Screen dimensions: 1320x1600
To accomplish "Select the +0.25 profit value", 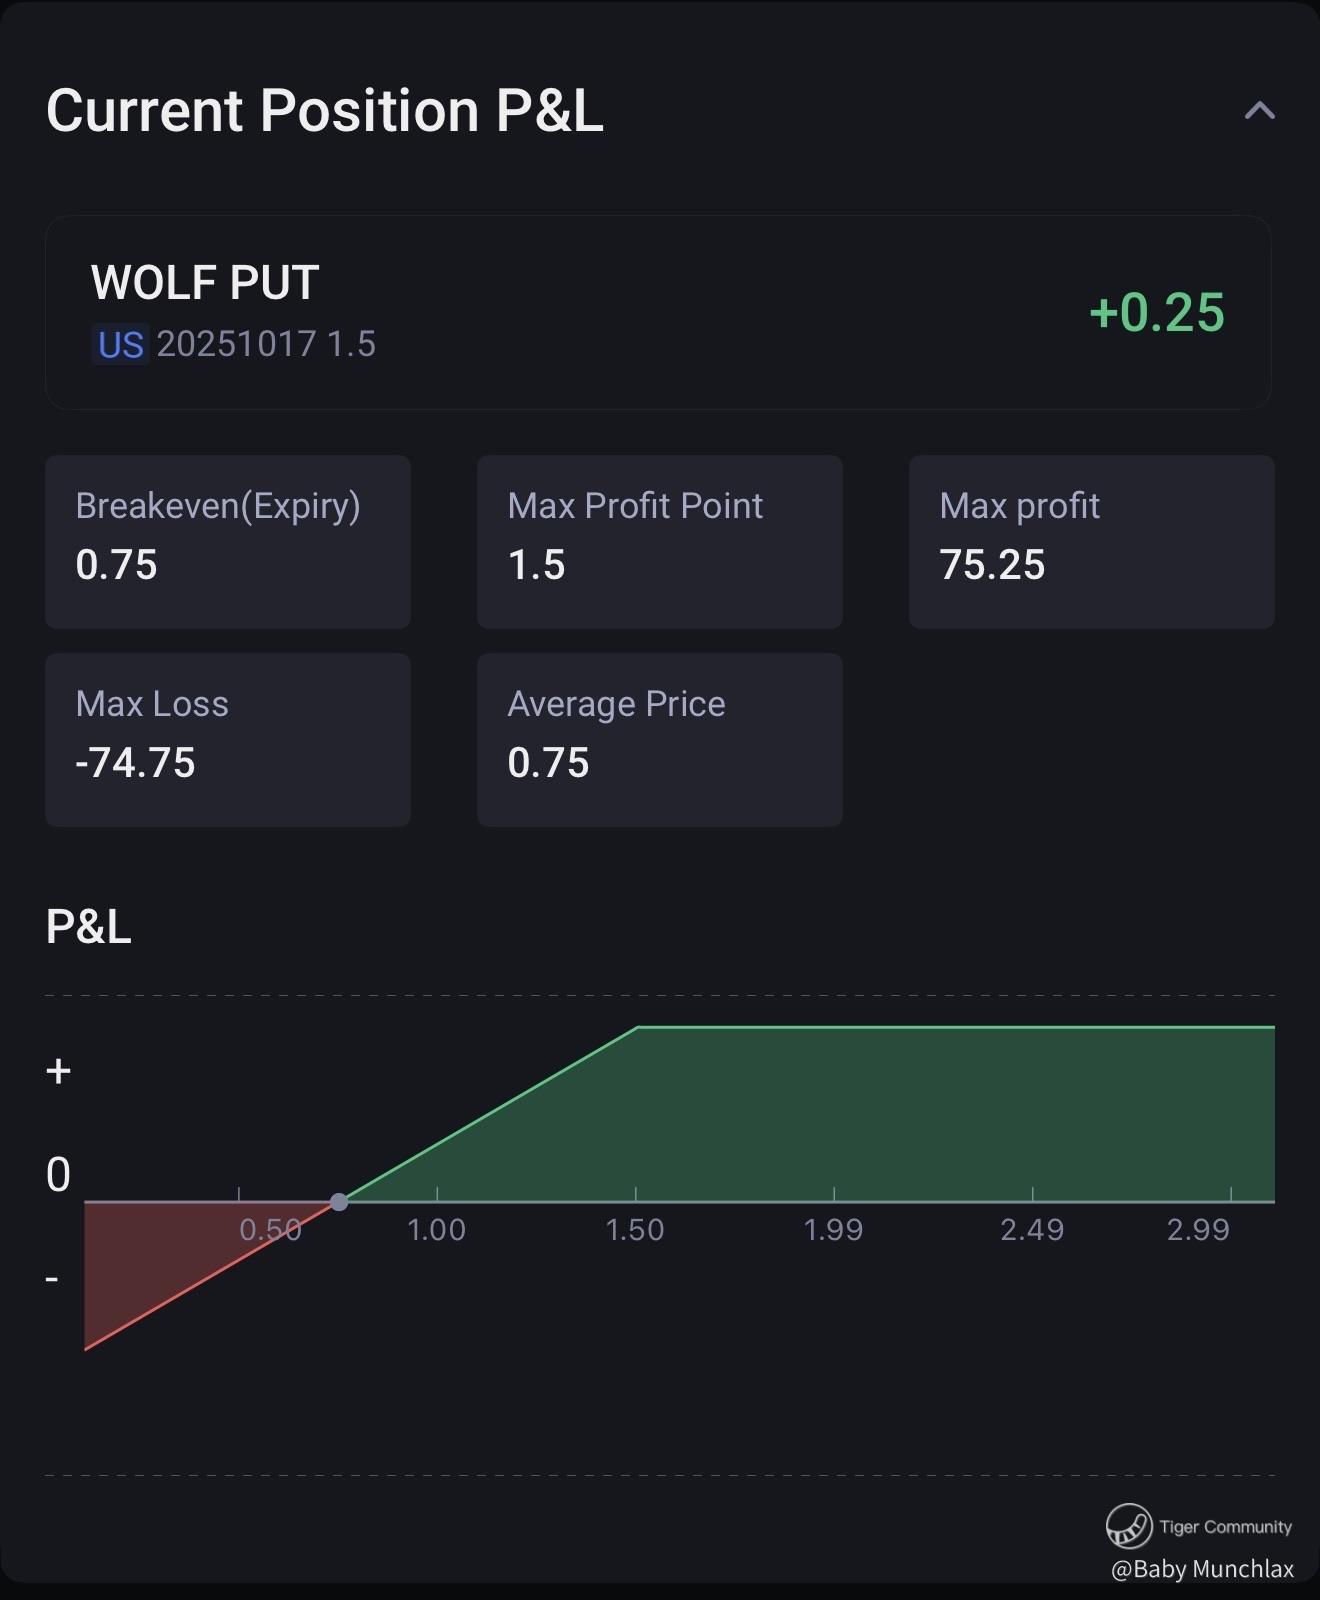I will [1156, 312].
